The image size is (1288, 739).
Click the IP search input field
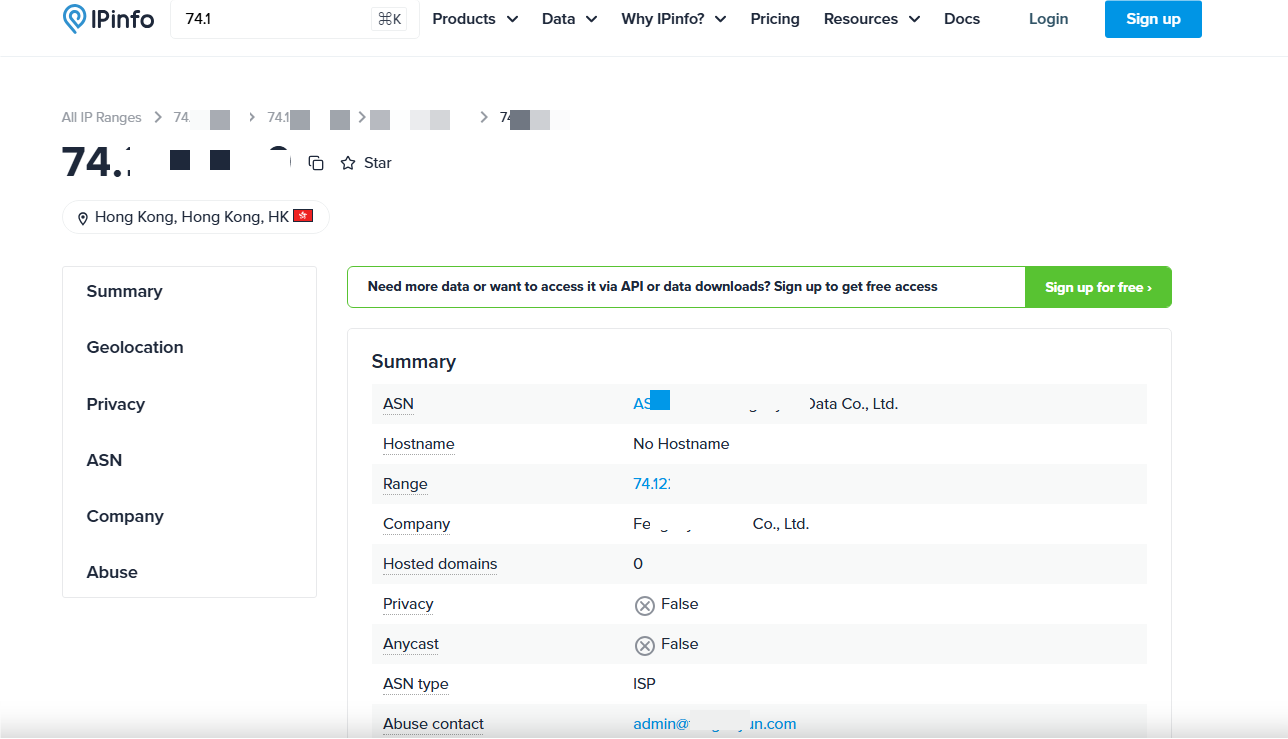coord(270,19)
